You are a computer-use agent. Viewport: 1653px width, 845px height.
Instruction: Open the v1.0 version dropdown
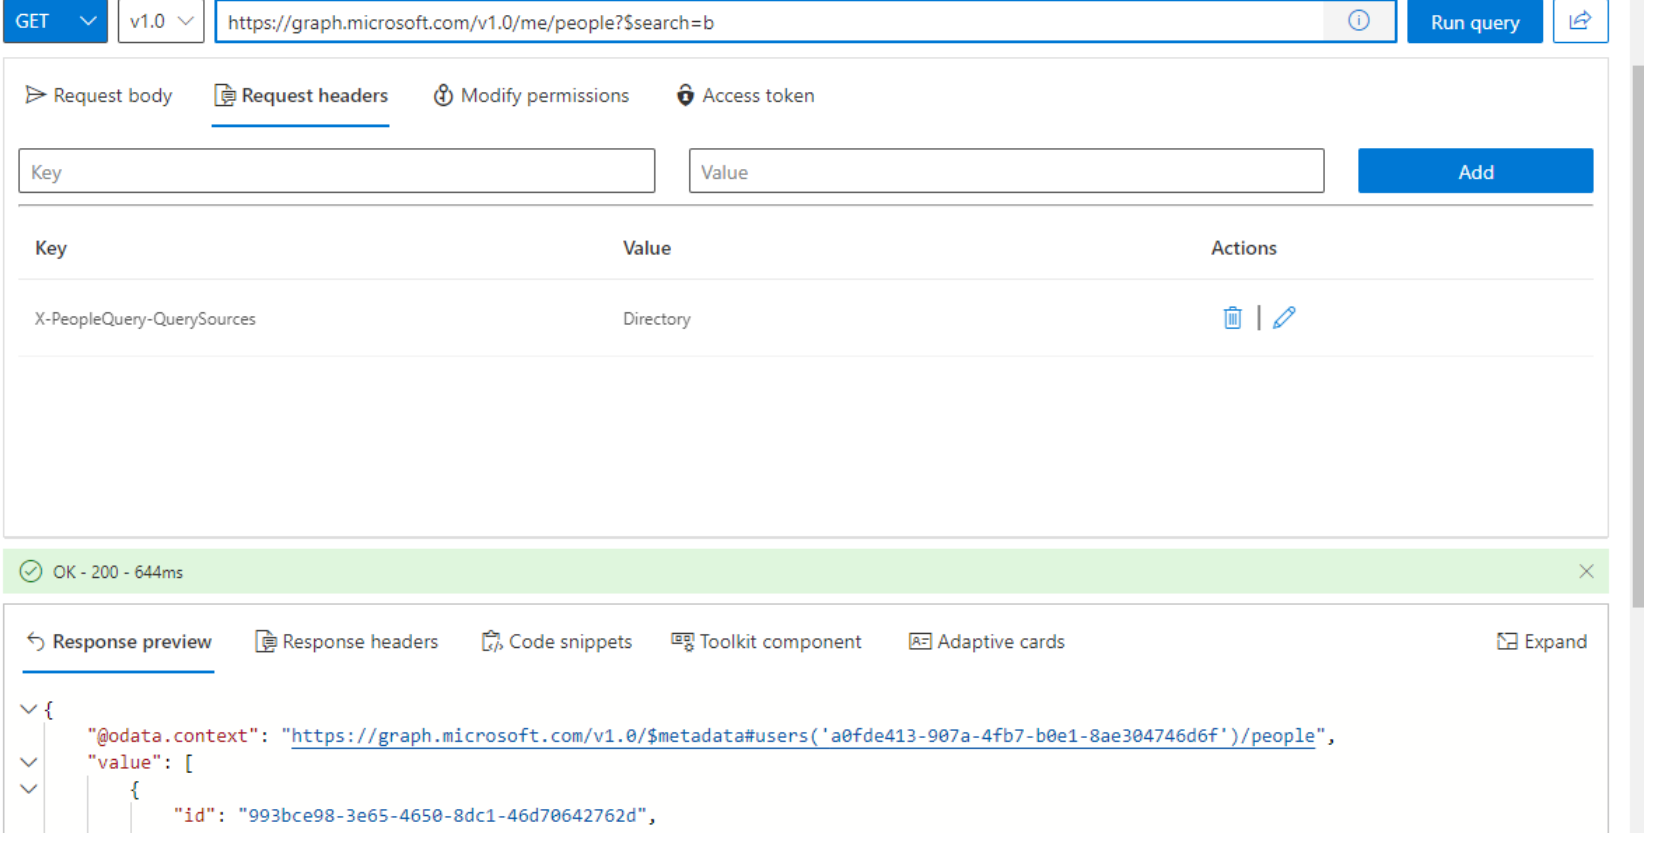pyautogui.click(x=161, y=21)
